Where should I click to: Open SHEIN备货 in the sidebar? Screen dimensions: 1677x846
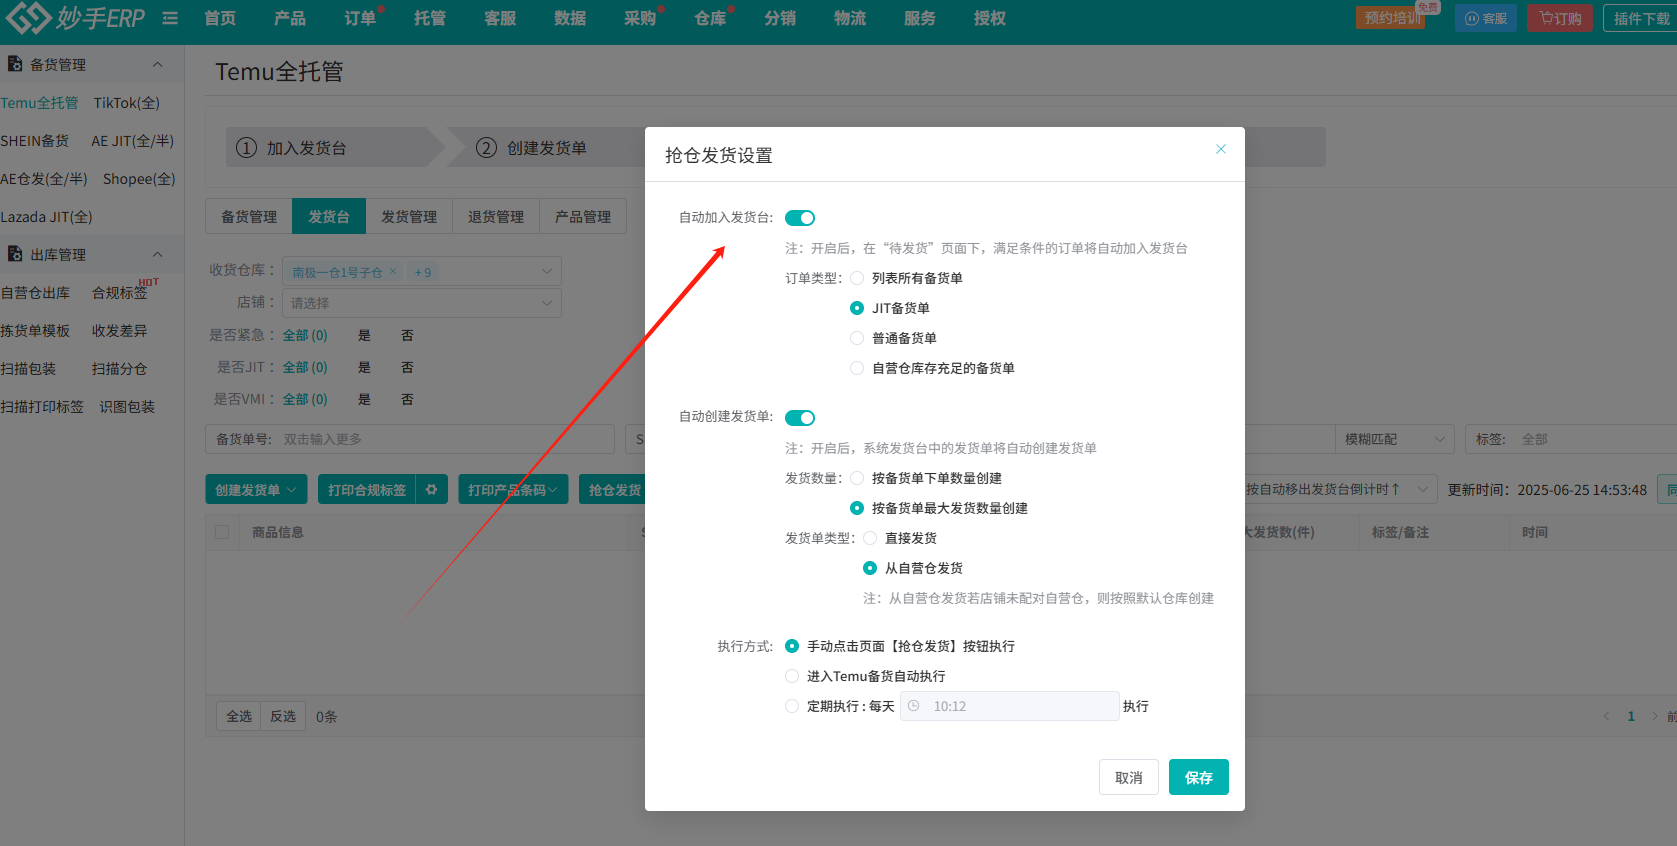point(35,141)
